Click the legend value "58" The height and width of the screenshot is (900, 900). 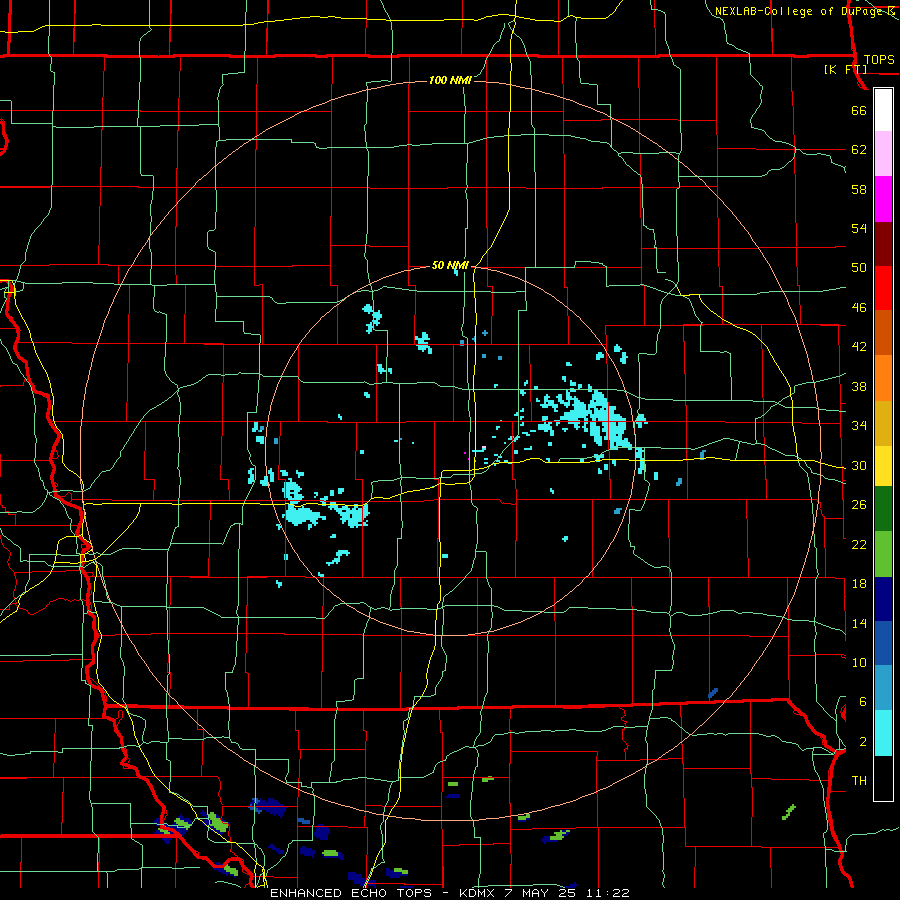pos(859,189)
